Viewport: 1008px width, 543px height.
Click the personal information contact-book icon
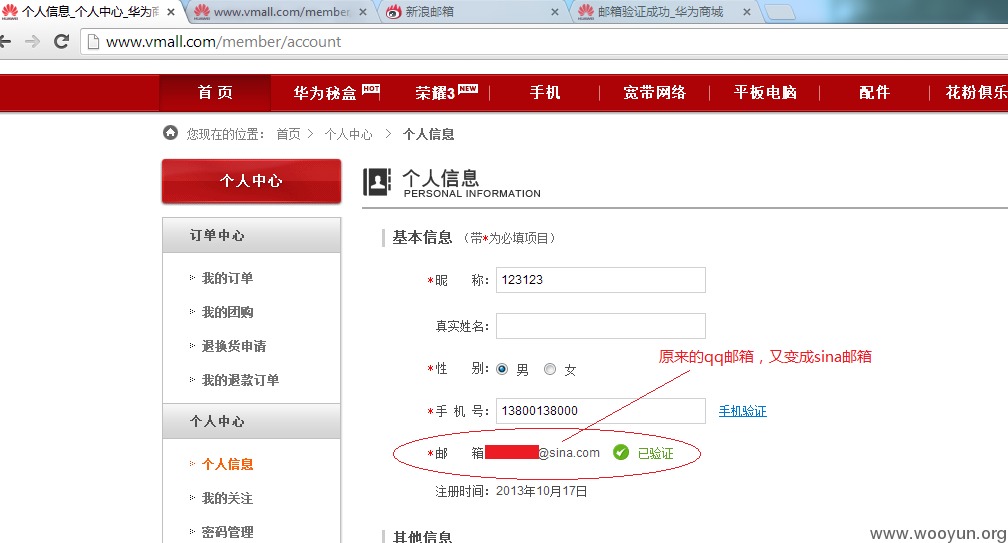pos(377,182)
